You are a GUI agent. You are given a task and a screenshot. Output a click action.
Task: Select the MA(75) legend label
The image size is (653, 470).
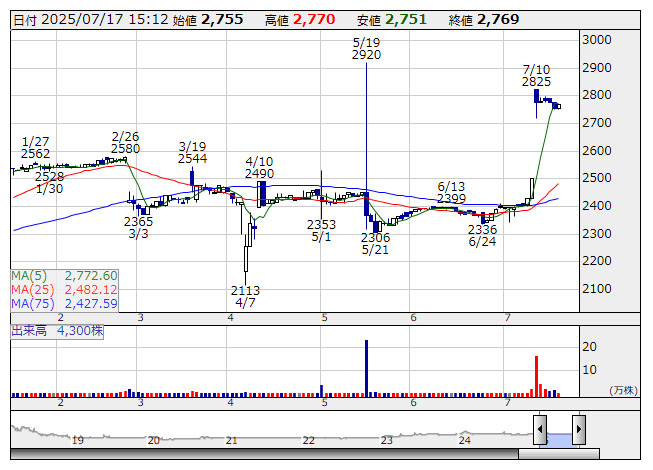click(33, 304)
